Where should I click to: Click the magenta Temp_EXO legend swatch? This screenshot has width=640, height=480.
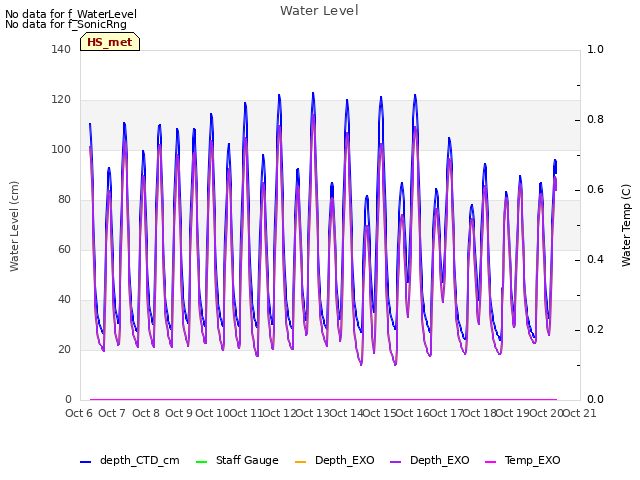pyautogui.click(x=490, y=462)
